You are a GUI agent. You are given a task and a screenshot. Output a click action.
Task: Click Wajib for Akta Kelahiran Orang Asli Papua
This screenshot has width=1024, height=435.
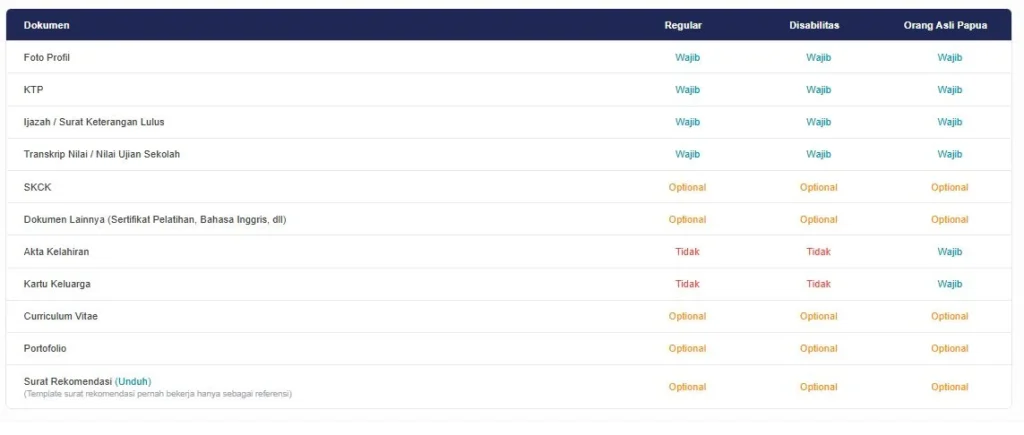tap(950, 252)
